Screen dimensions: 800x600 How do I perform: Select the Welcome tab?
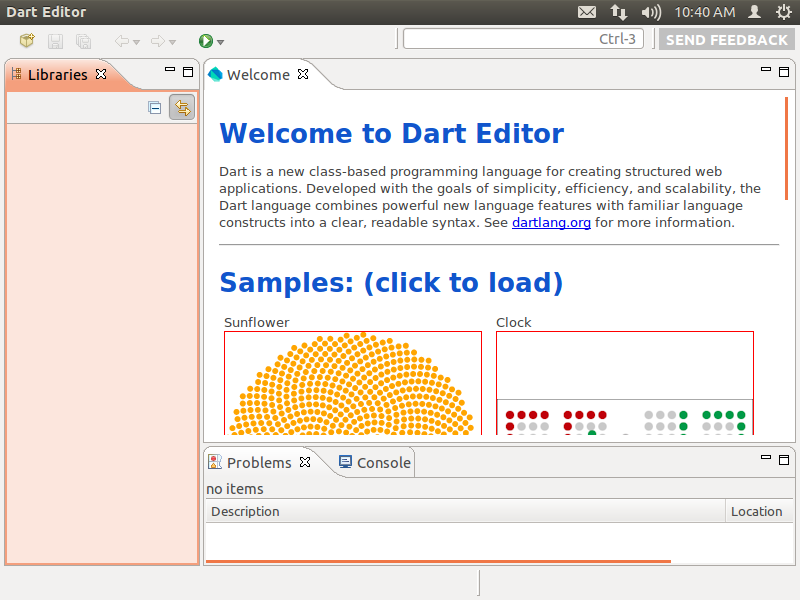258,74
